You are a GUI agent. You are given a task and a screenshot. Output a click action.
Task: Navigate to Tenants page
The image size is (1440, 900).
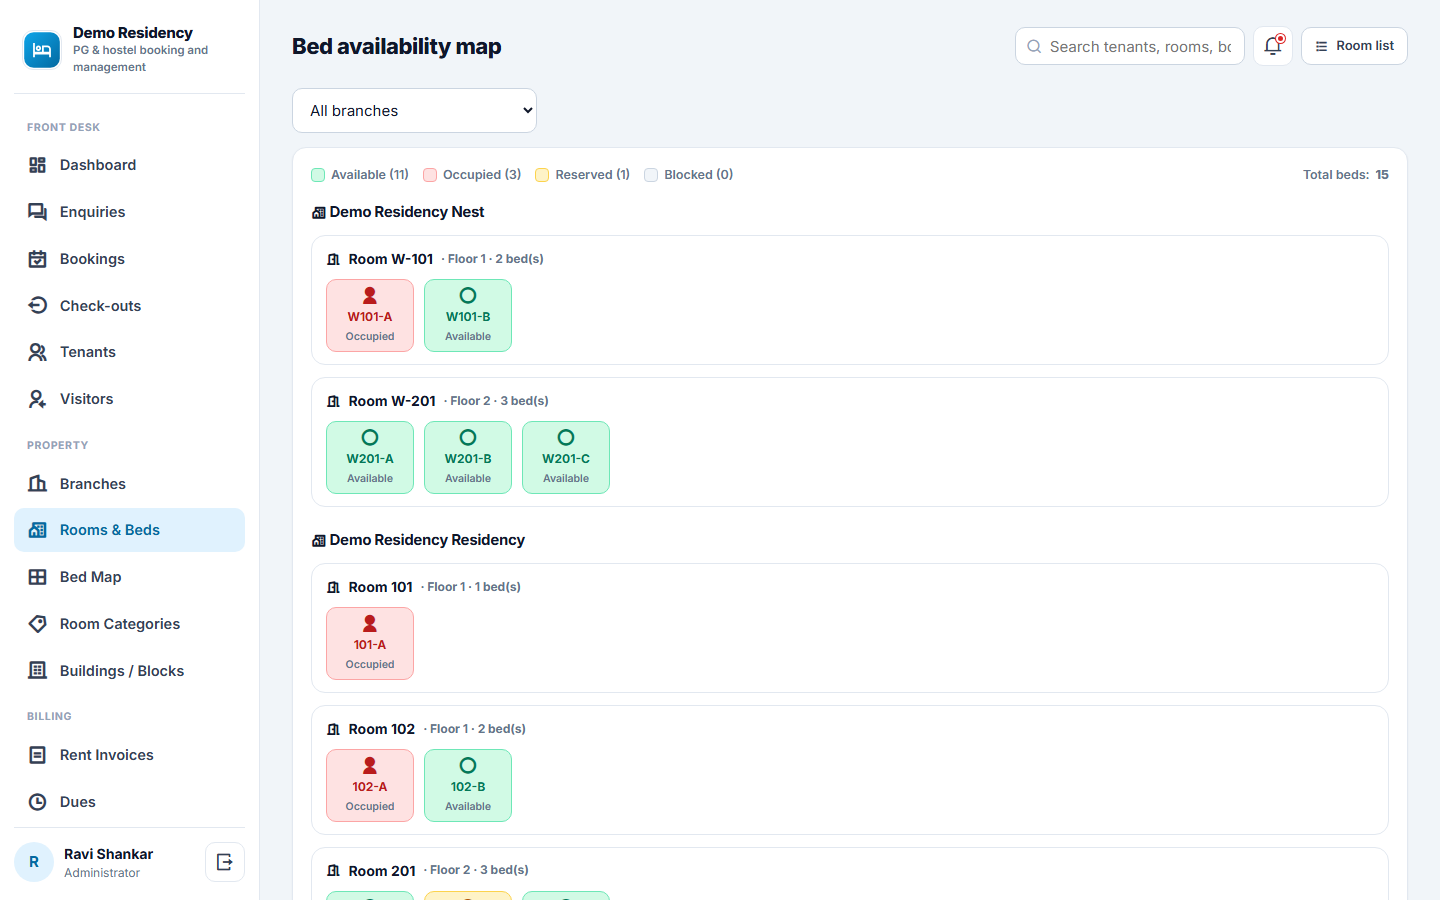tap(129, 352)
